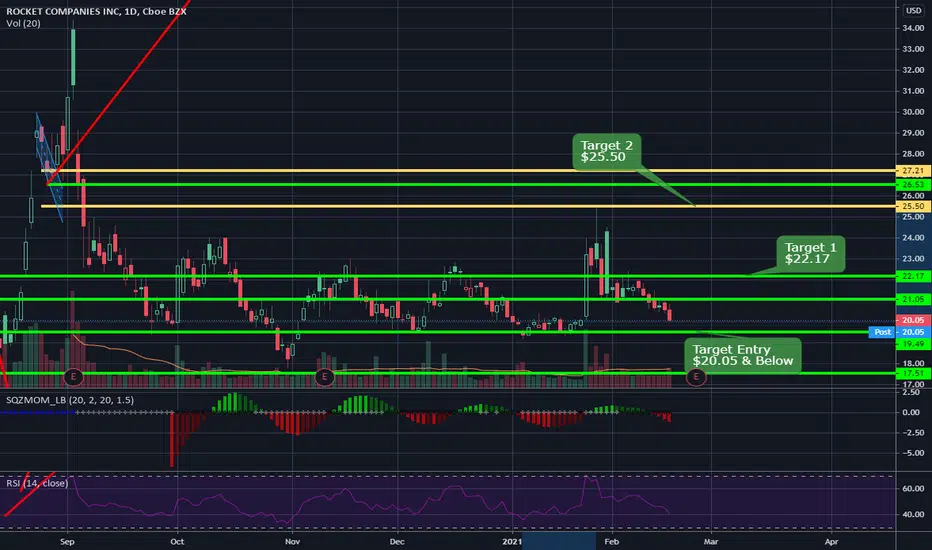
Task: Click the blue Post 20.05 price label
Action: click(900, 332)
